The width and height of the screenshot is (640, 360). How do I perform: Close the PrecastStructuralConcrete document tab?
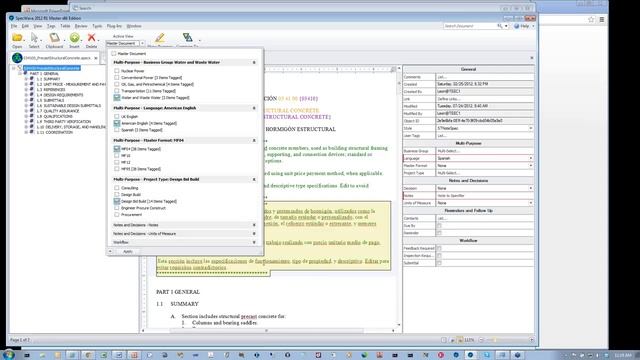point(96,58)
